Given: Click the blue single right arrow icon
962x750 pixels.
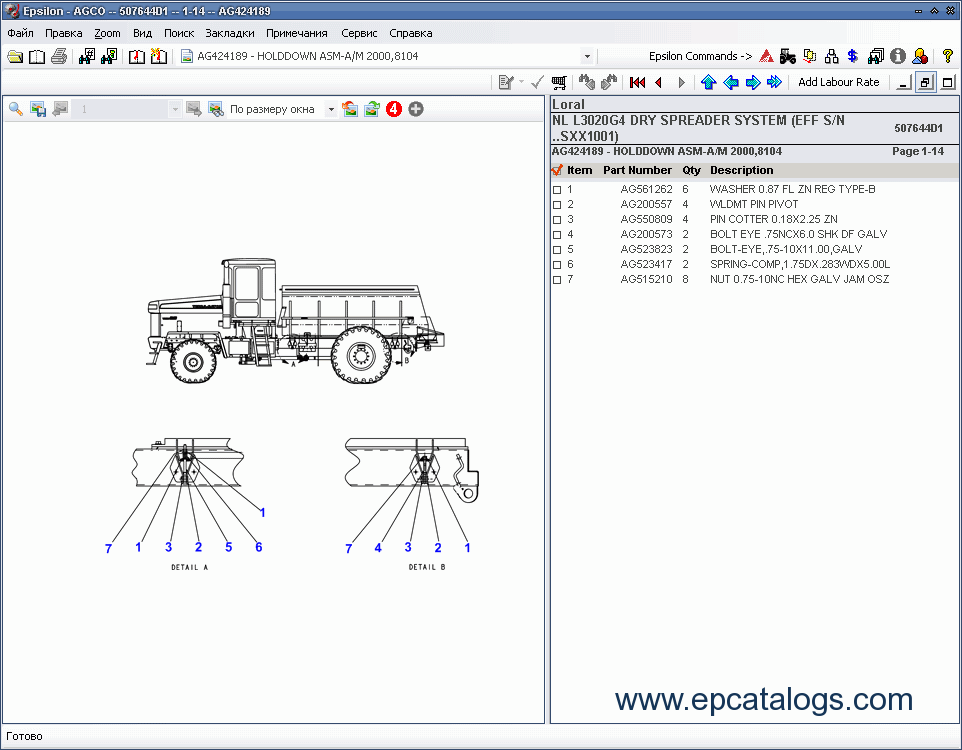Looking at the screenshot, I should [x=753, y=82].
